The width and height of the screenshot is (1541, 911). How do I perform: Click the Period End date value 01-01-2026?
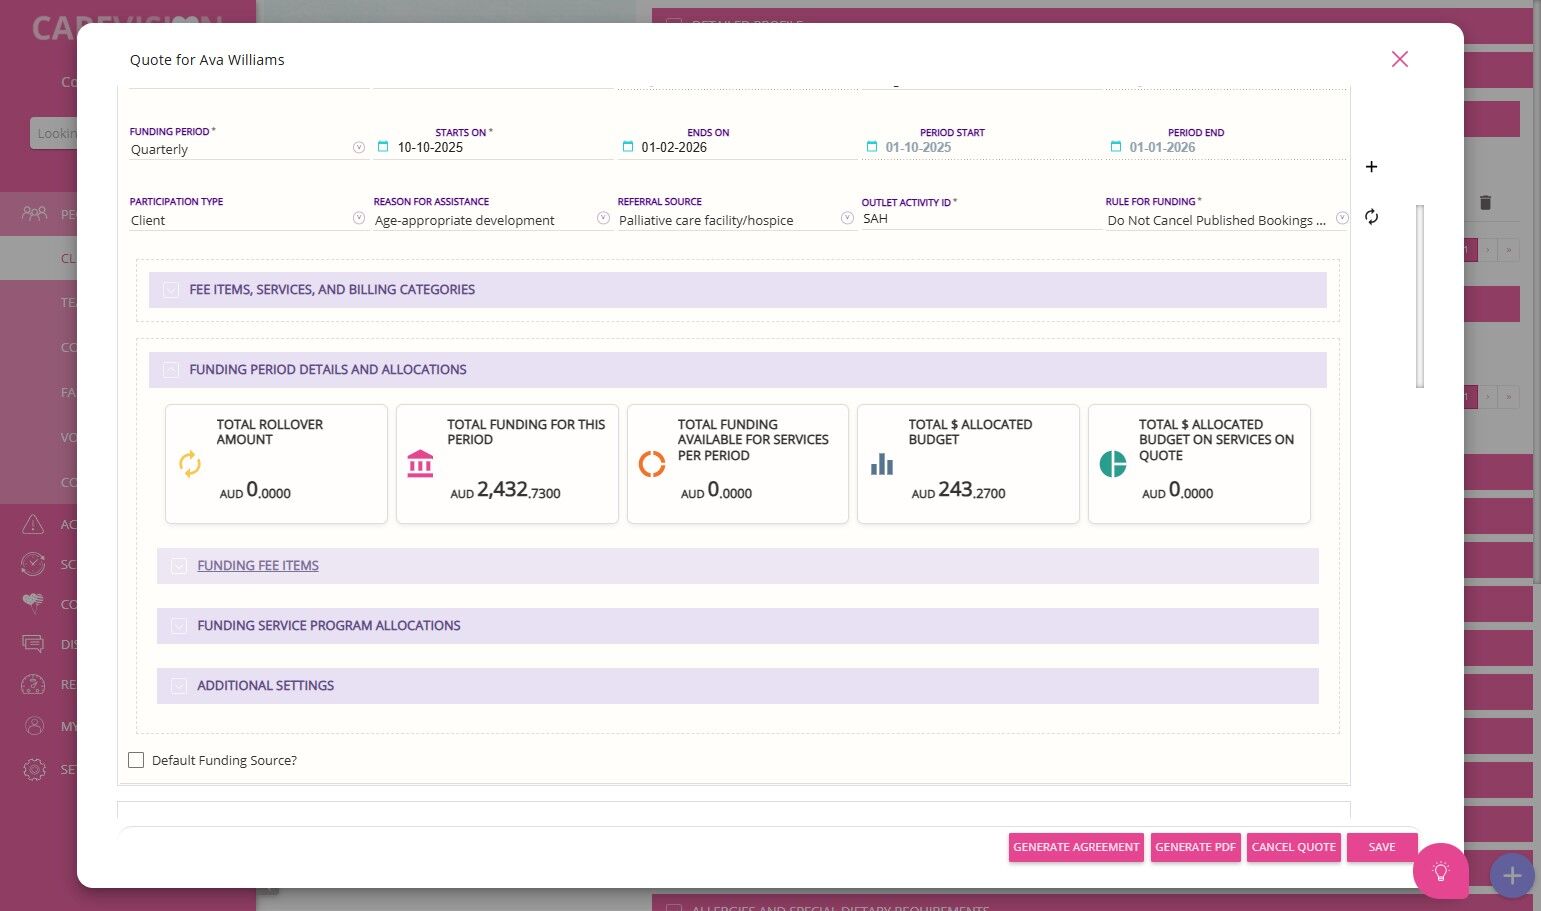pos(1162,147)
